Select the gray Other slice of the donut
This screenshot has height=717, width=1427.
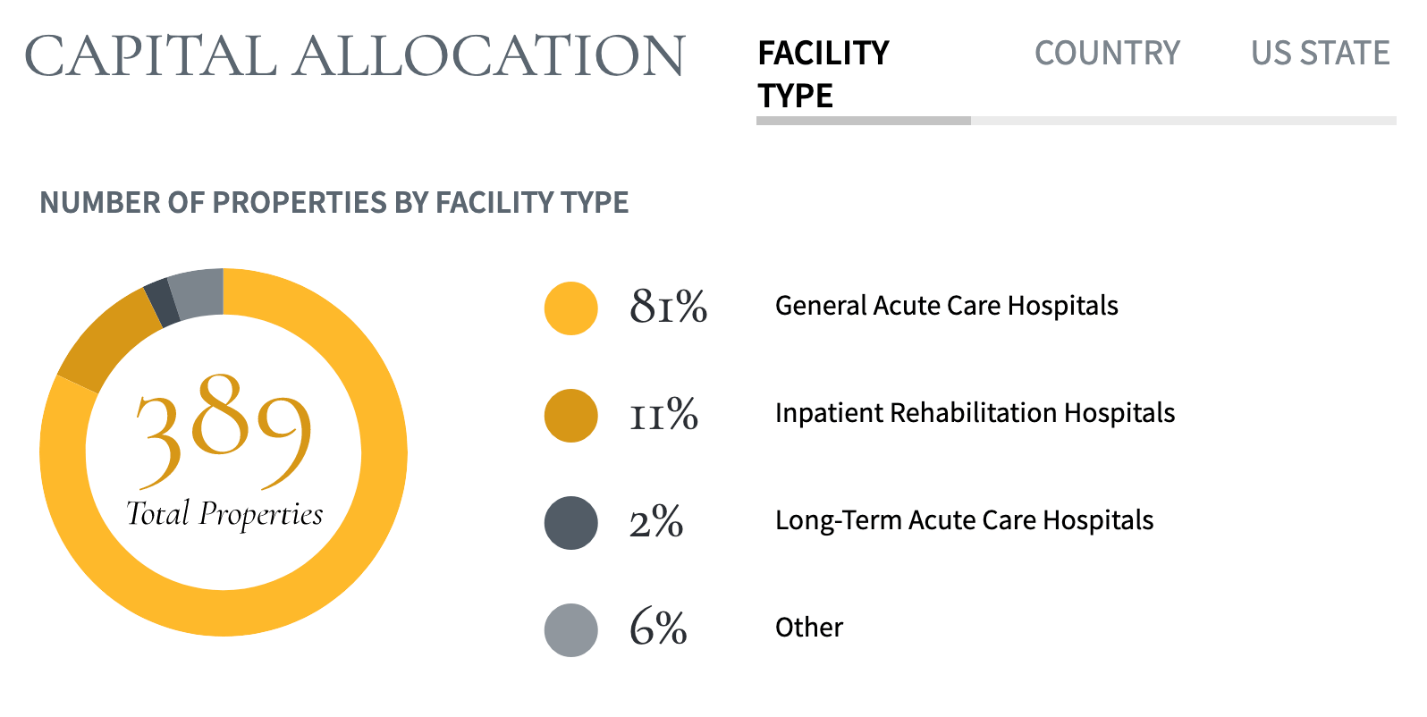pyautogui.click(x=195, y=287)
